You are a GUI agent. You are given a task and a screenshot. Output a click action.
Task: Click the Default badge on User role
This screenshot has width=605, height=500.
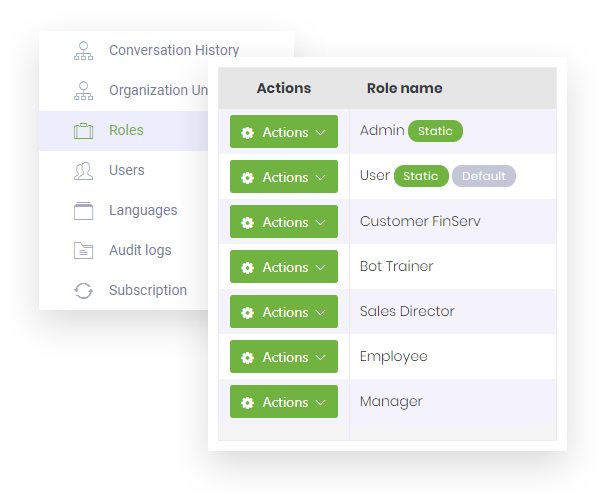(x=484, y=176)
